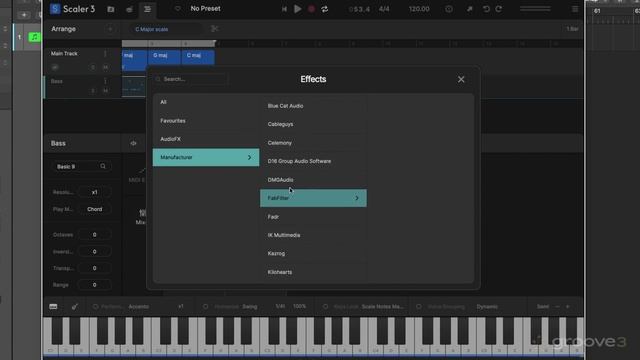Choose Kilohearts manufacturer
Screen dimensions: 640x360
pos(313,272)
